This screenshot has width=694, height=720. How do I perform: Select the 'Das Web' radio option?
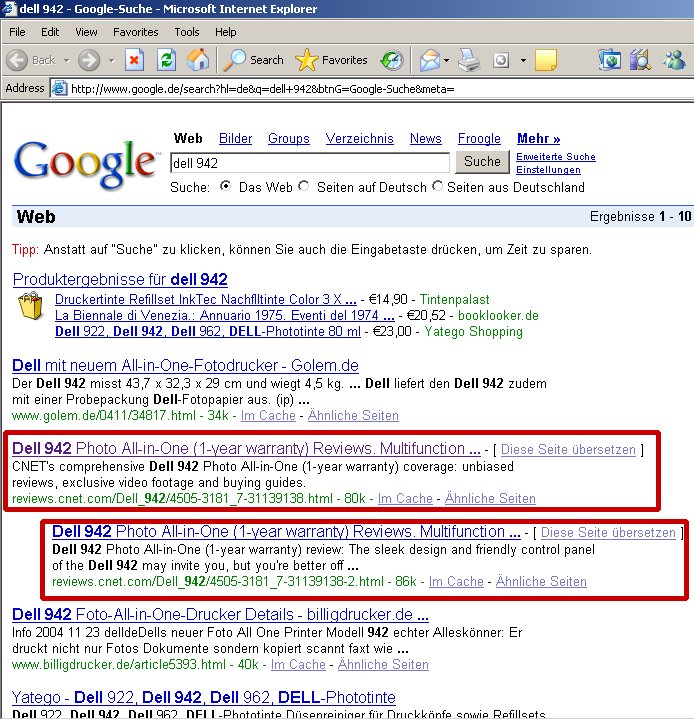pyautogui.click(x=225, y=186)
